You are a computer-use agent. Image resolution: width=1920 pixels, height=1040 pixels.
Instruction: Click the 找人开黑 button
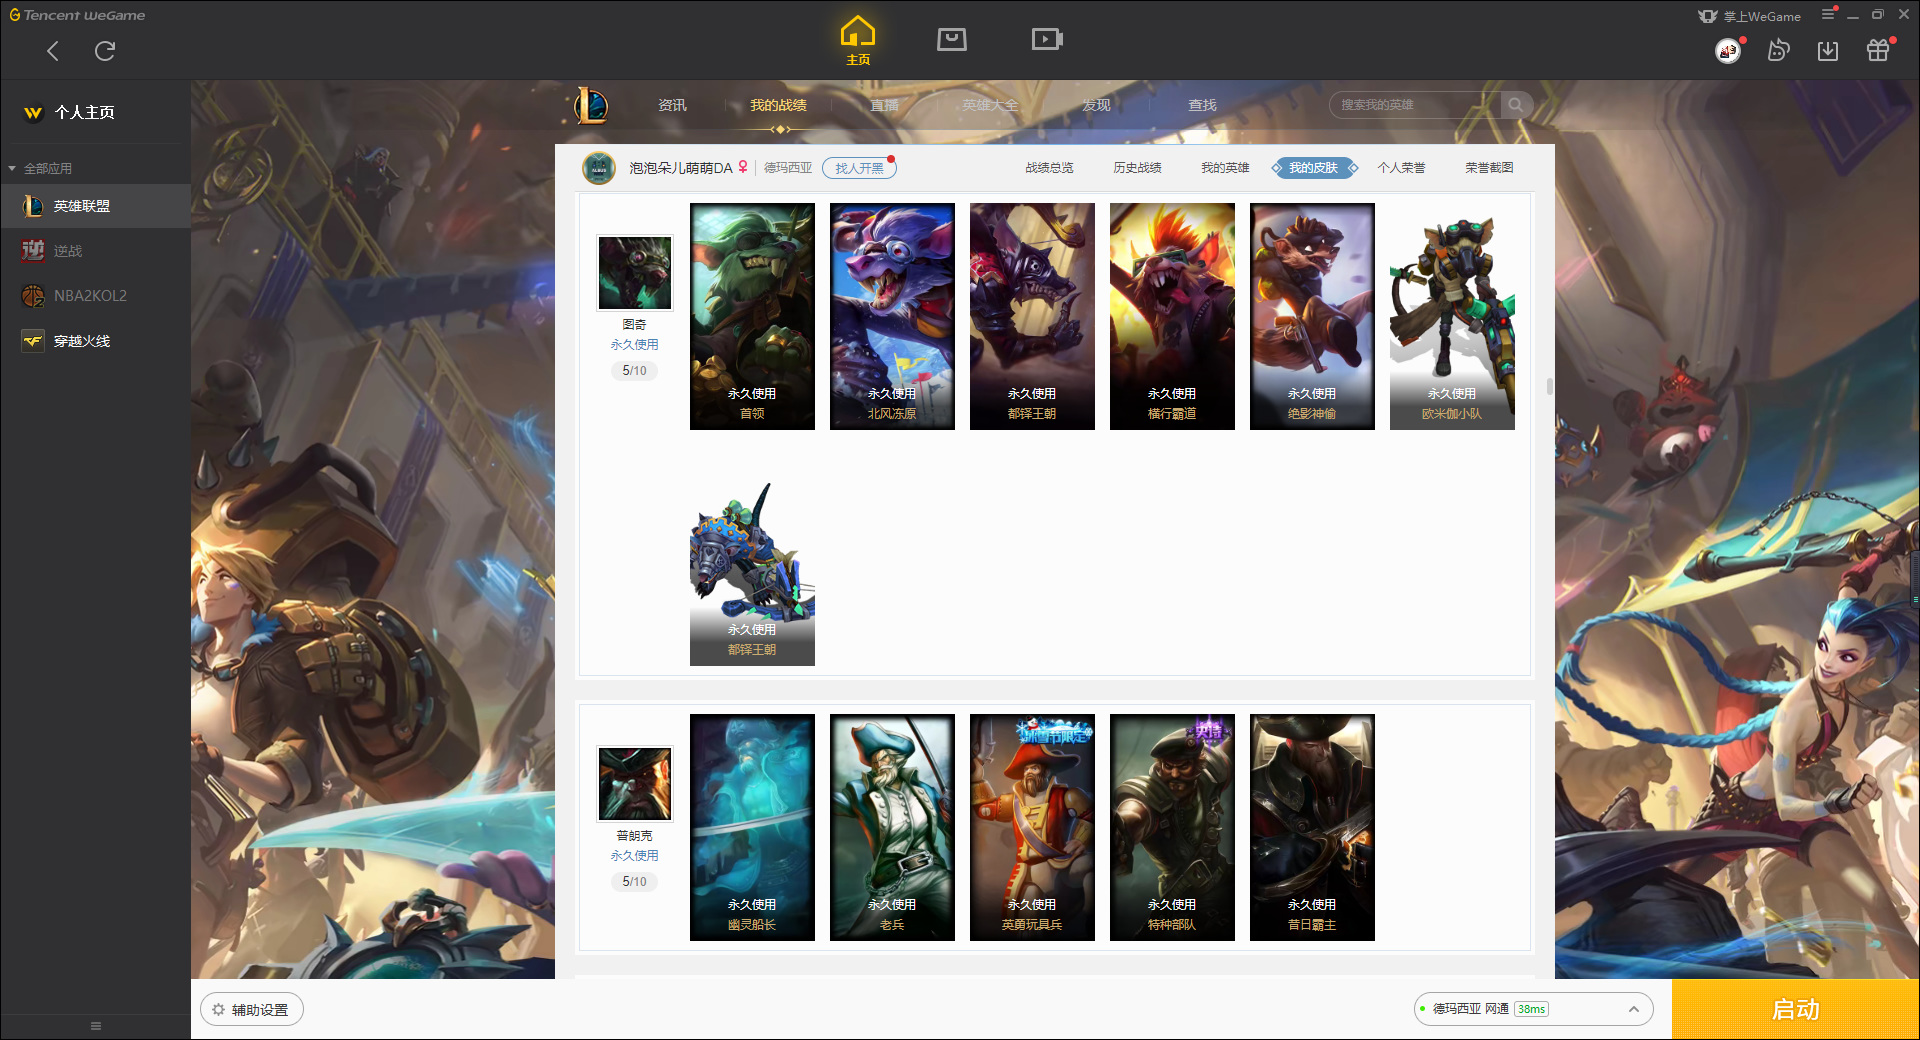coord(859,168)
